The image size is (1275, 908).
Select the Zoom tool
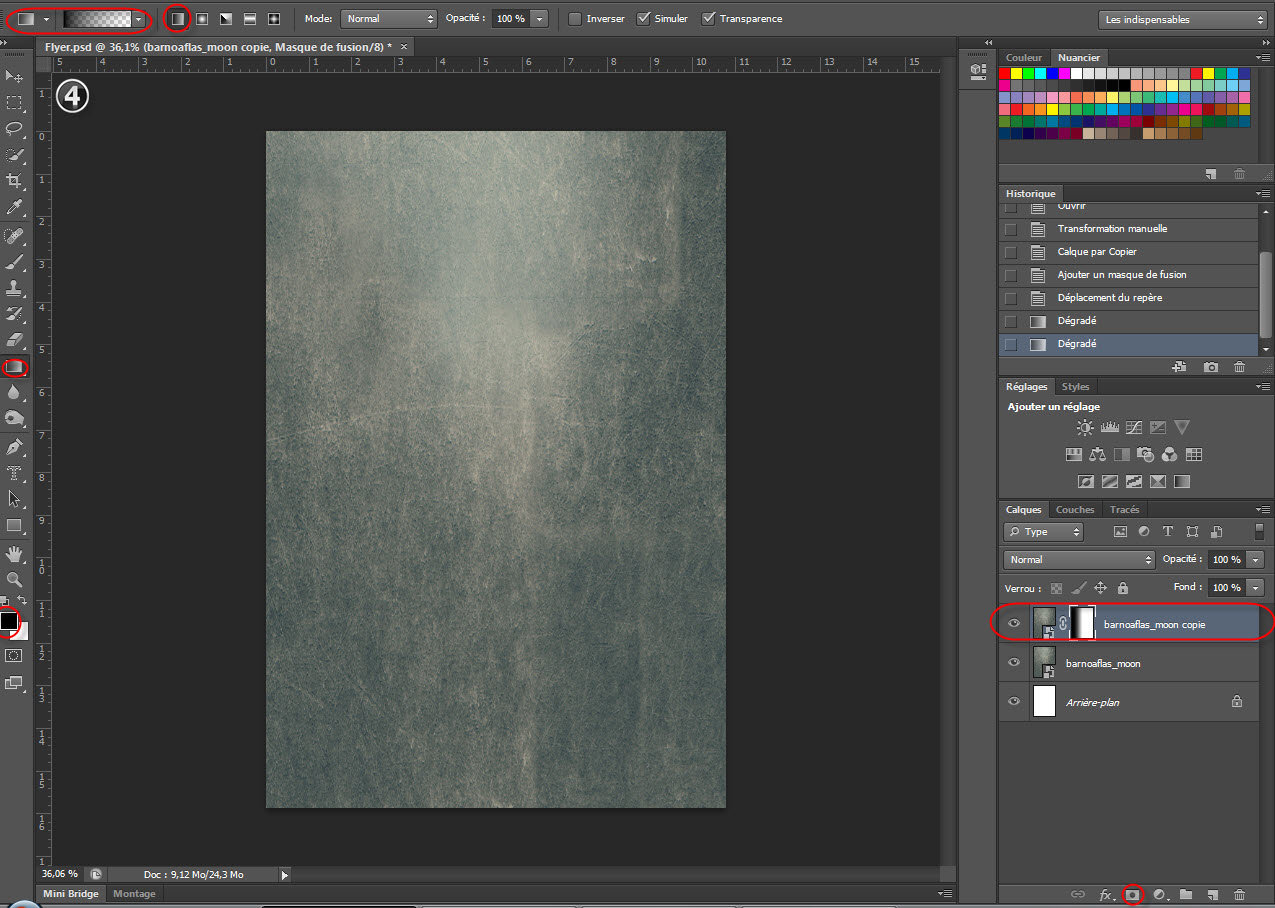pos(15,579)
